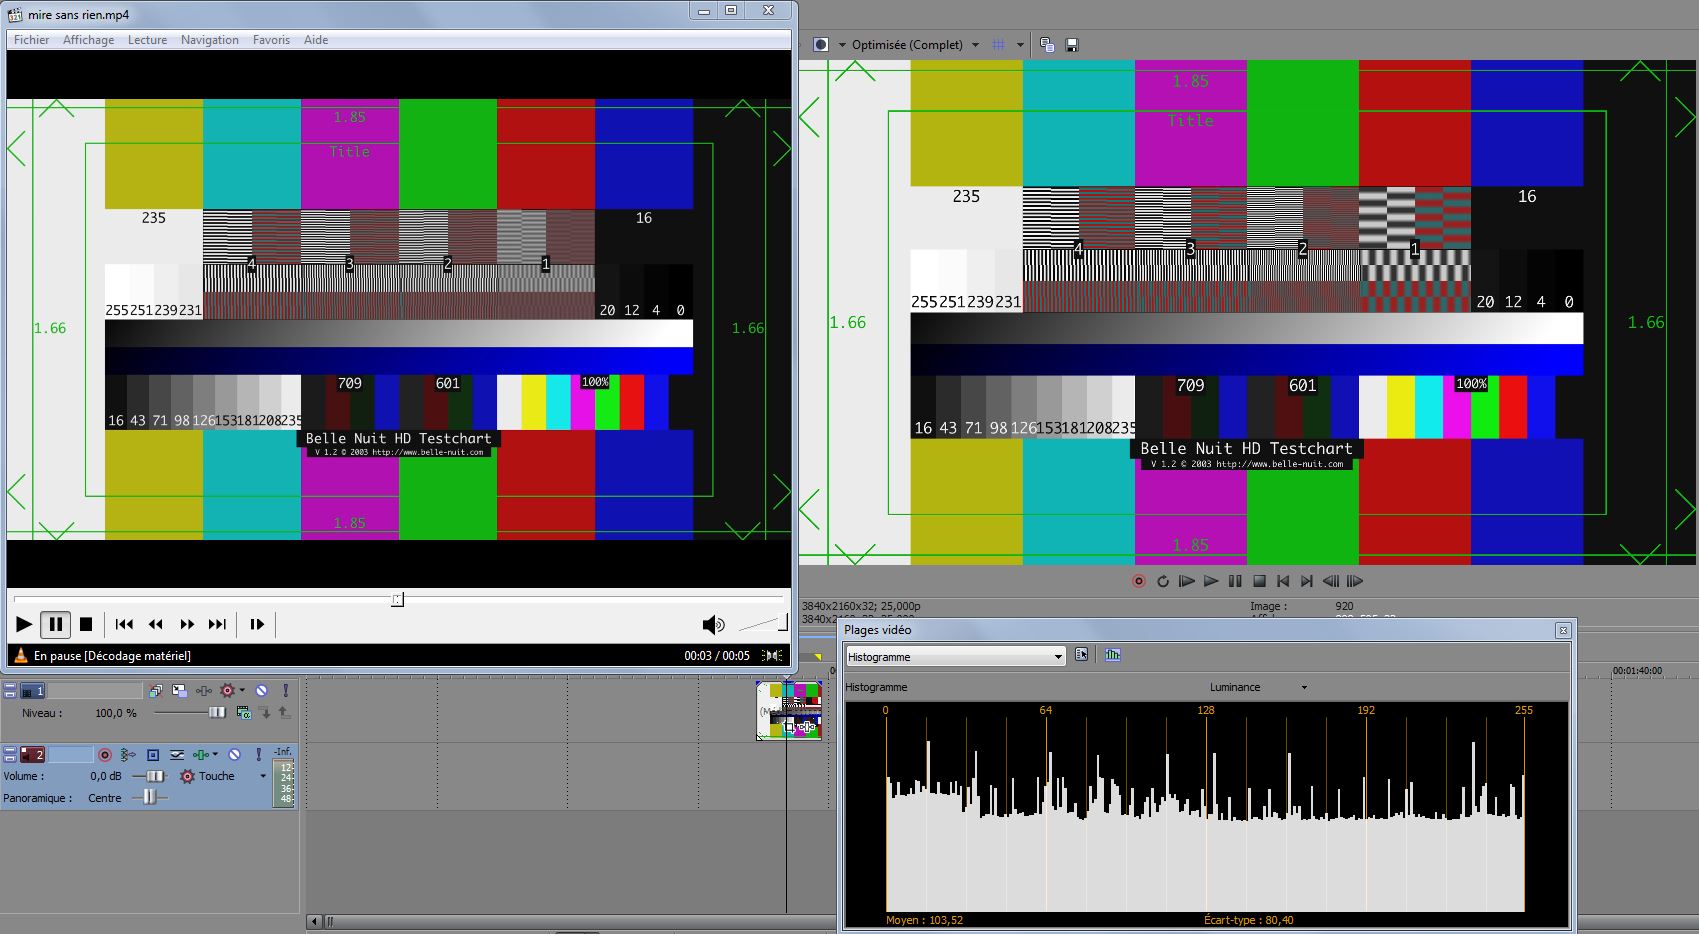1699x934 pixels.
Task: Click Record button under Vegas preview
Action: tap(1138, 581)
